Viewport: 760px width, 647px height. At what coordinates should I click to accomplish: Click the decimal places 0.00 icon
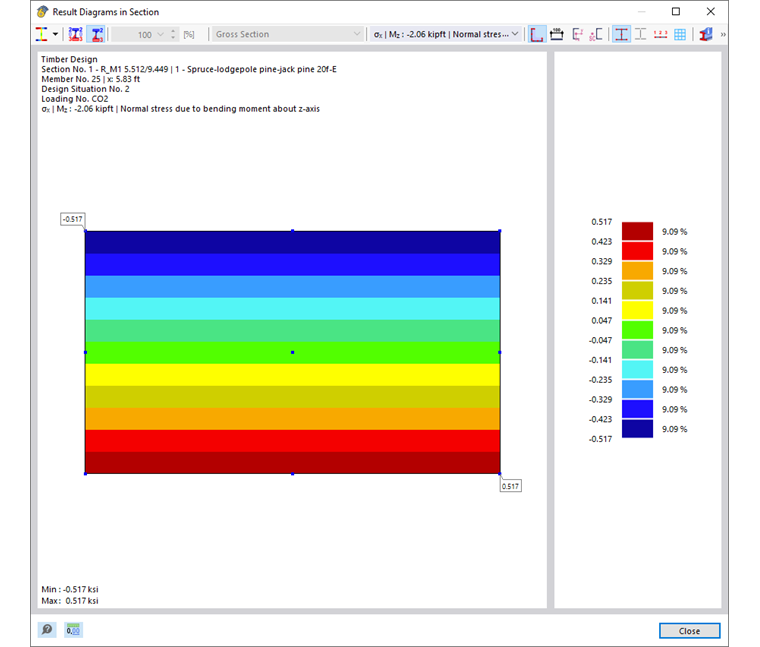point(73,630)
